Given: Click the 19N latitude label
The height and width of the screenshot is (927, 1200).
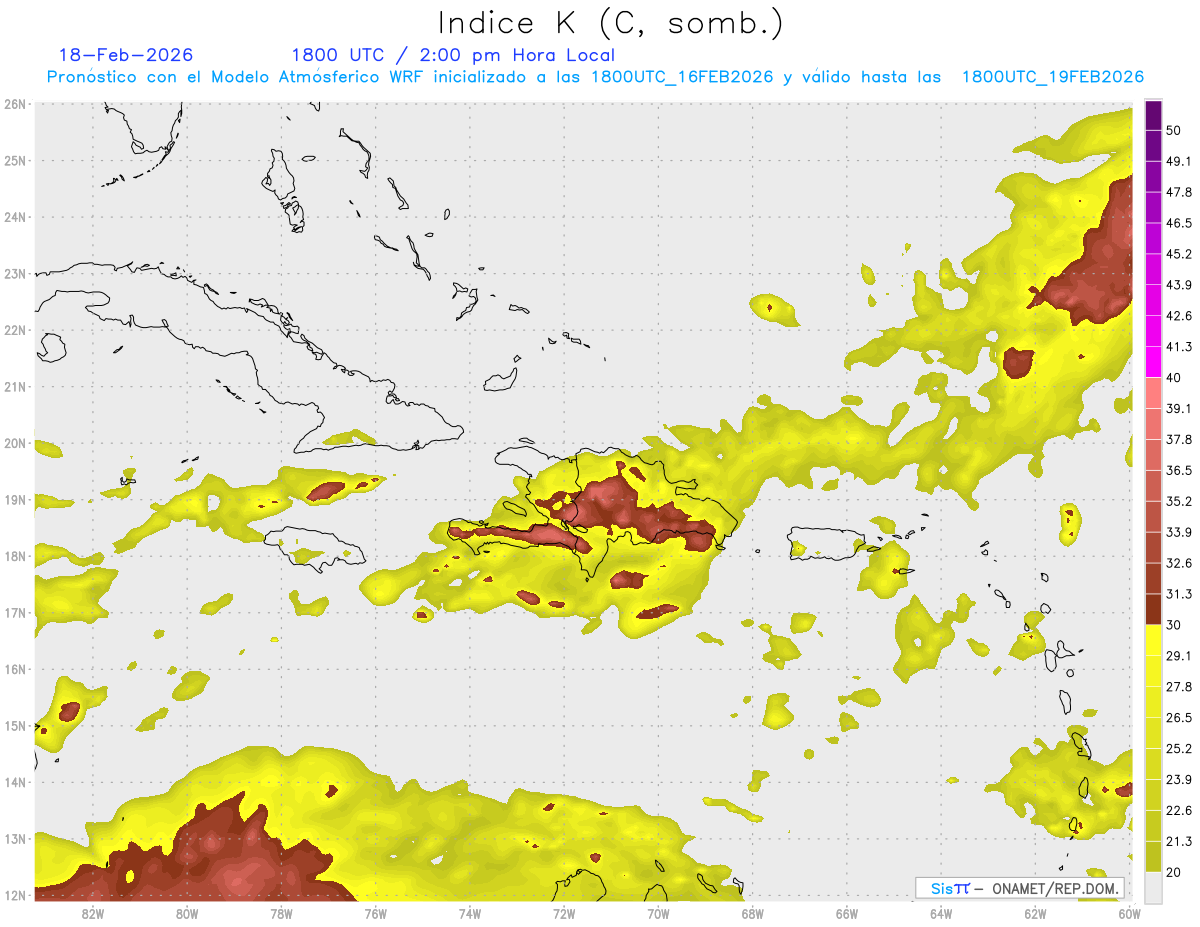Looking at the screenshot, I should click(15, 499).
